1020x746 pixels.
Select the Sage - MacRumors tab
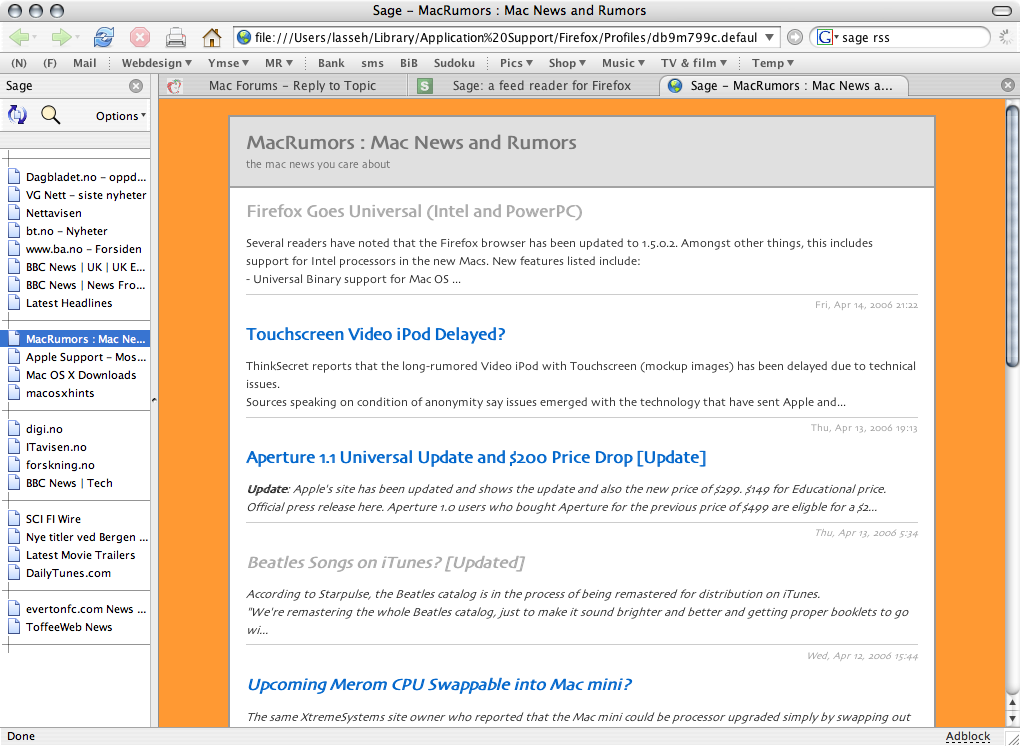coord(783,85)
